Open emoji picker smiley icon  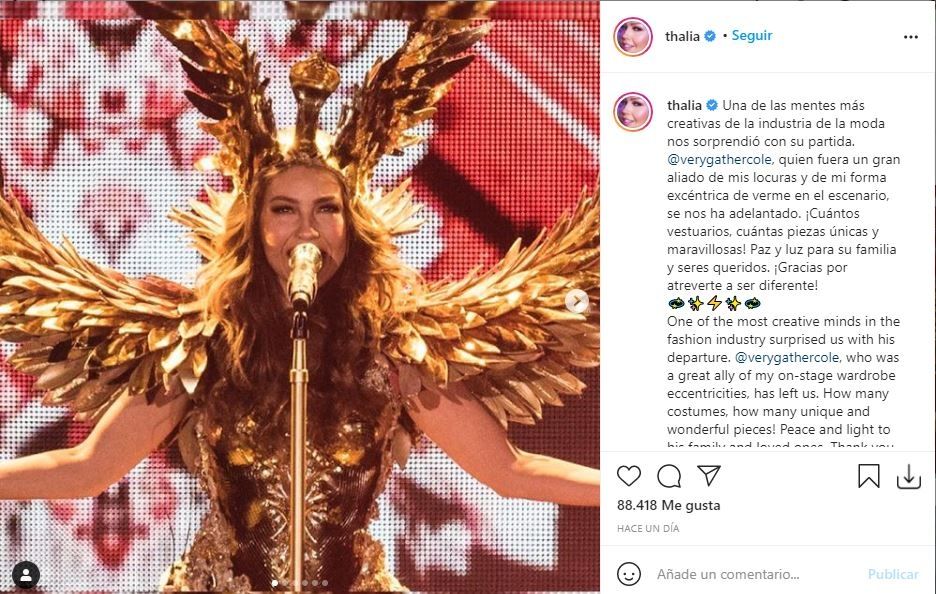(x=629, y=574)
